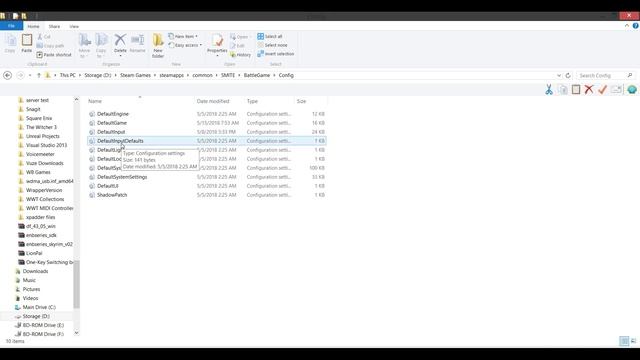
Task: Select BD-ROM Drive (E:) in the sidebar
Action: (x=43, y=325)
